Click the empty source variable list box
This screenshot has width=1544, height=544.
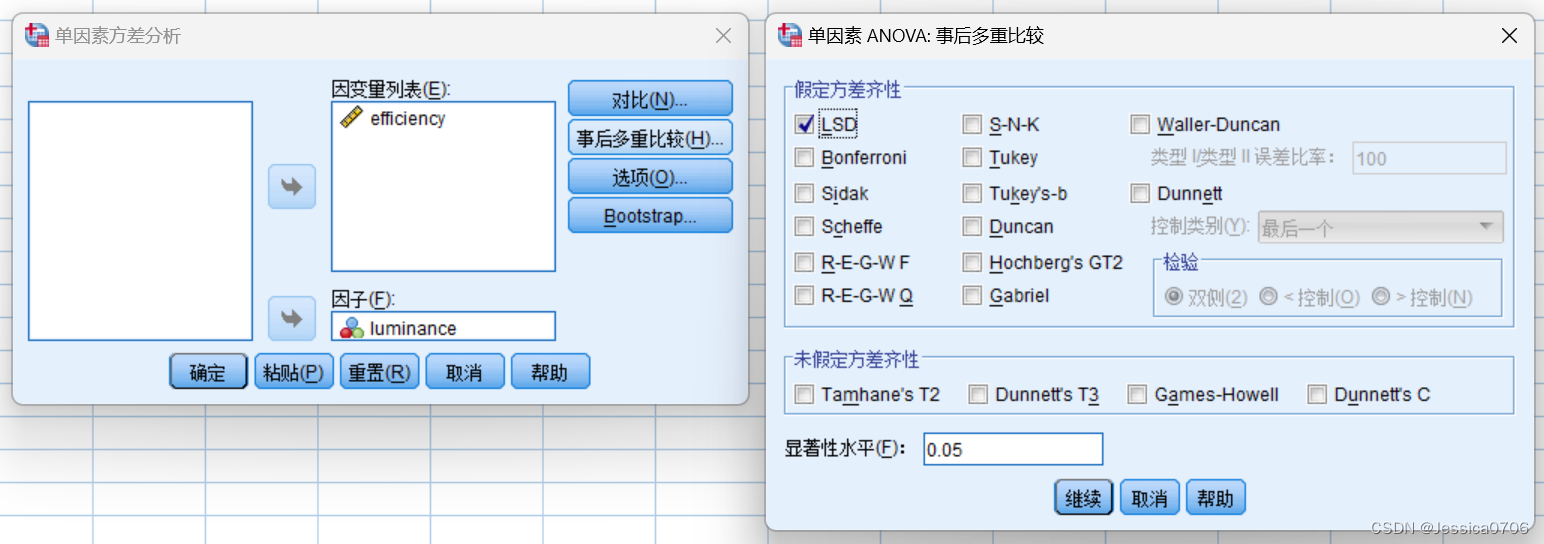140,221
